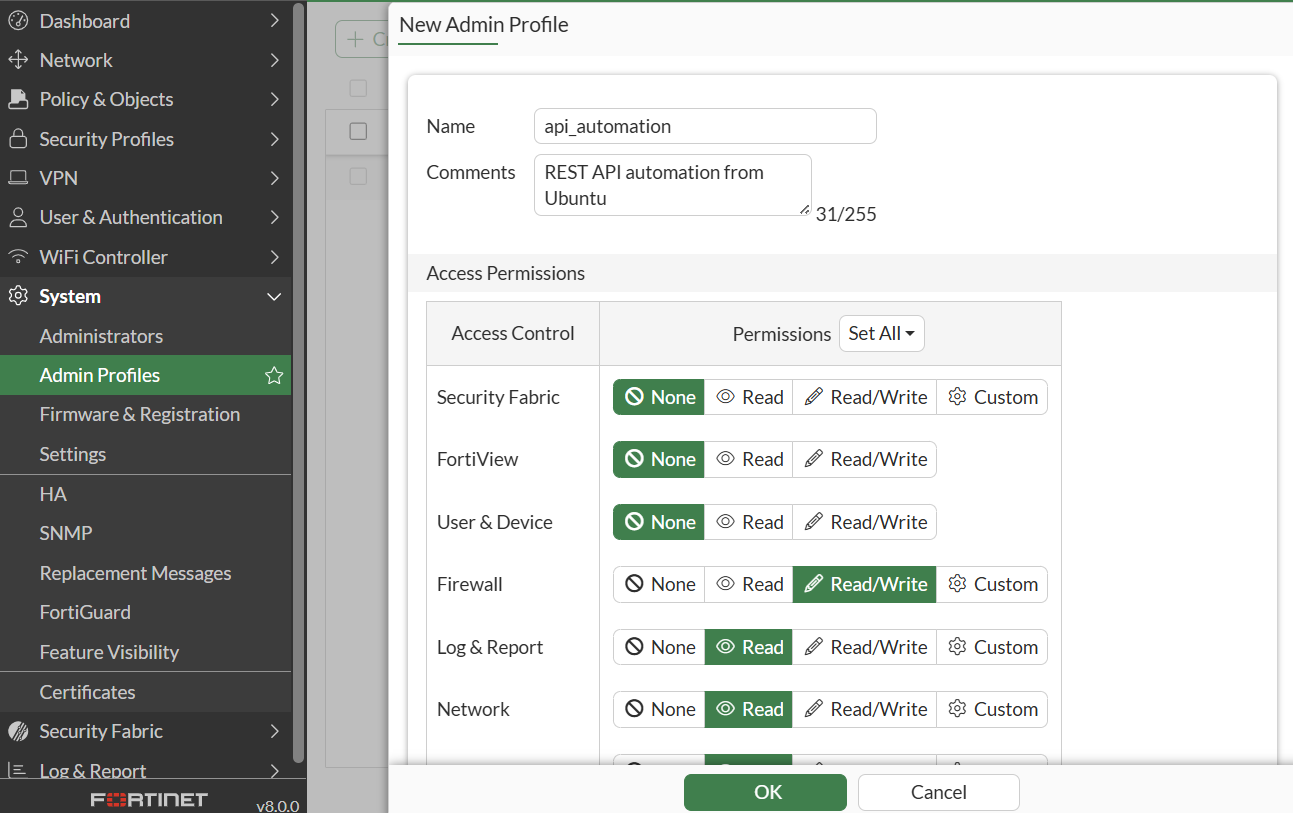Click the Network sidebar icon
1293x813 pixels.
pos(17,60)
